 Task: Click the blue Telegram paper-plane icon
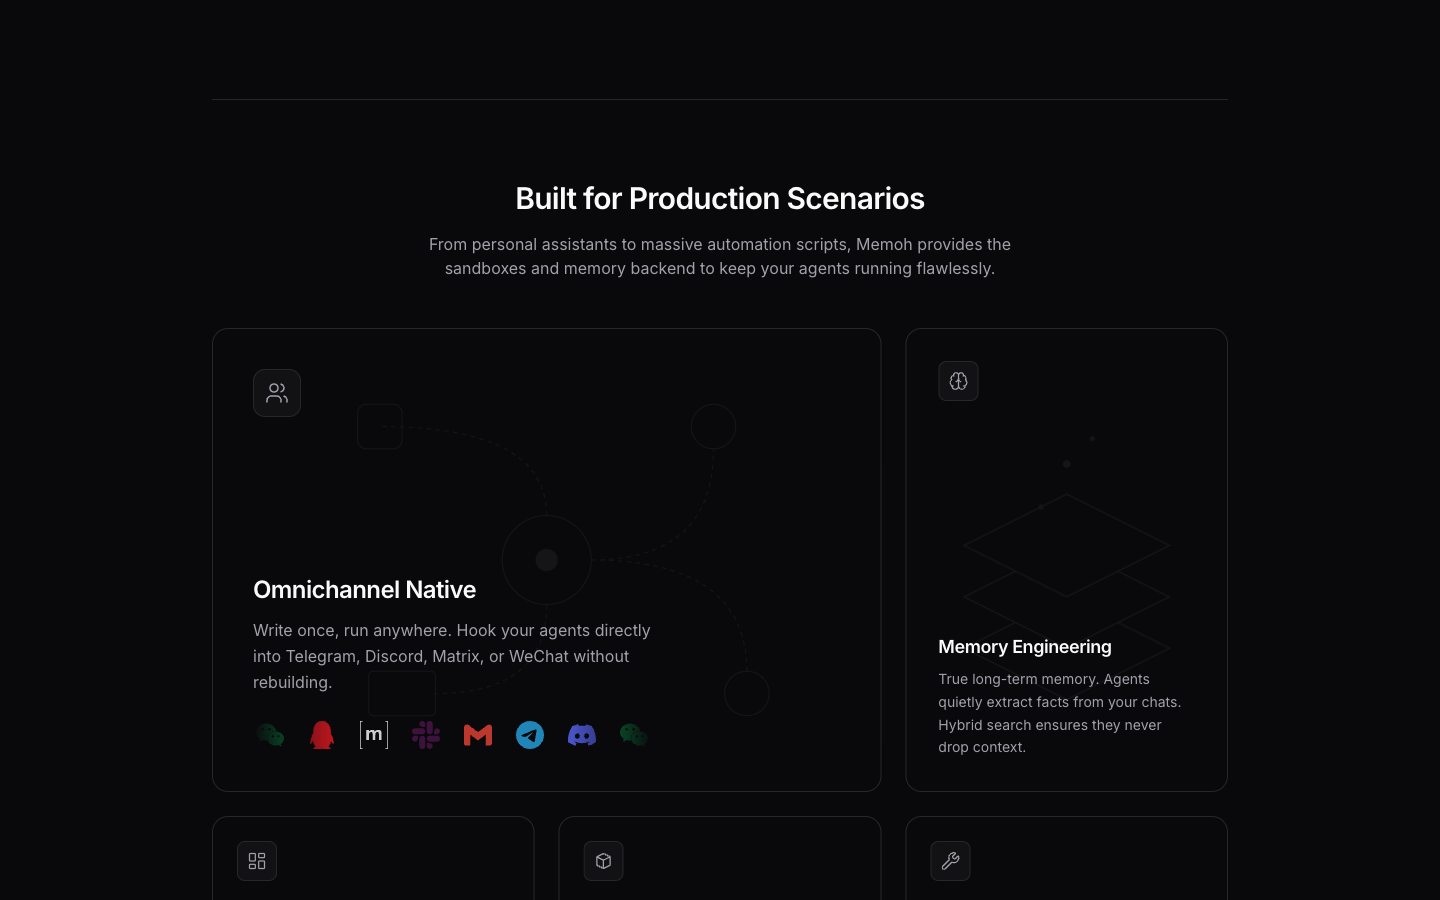click(530, 735)
